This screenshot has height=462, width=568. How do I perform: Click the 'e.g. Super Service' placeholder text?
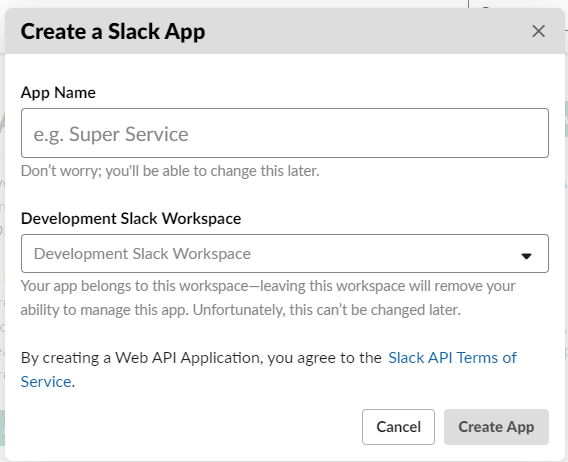[111, 134]
